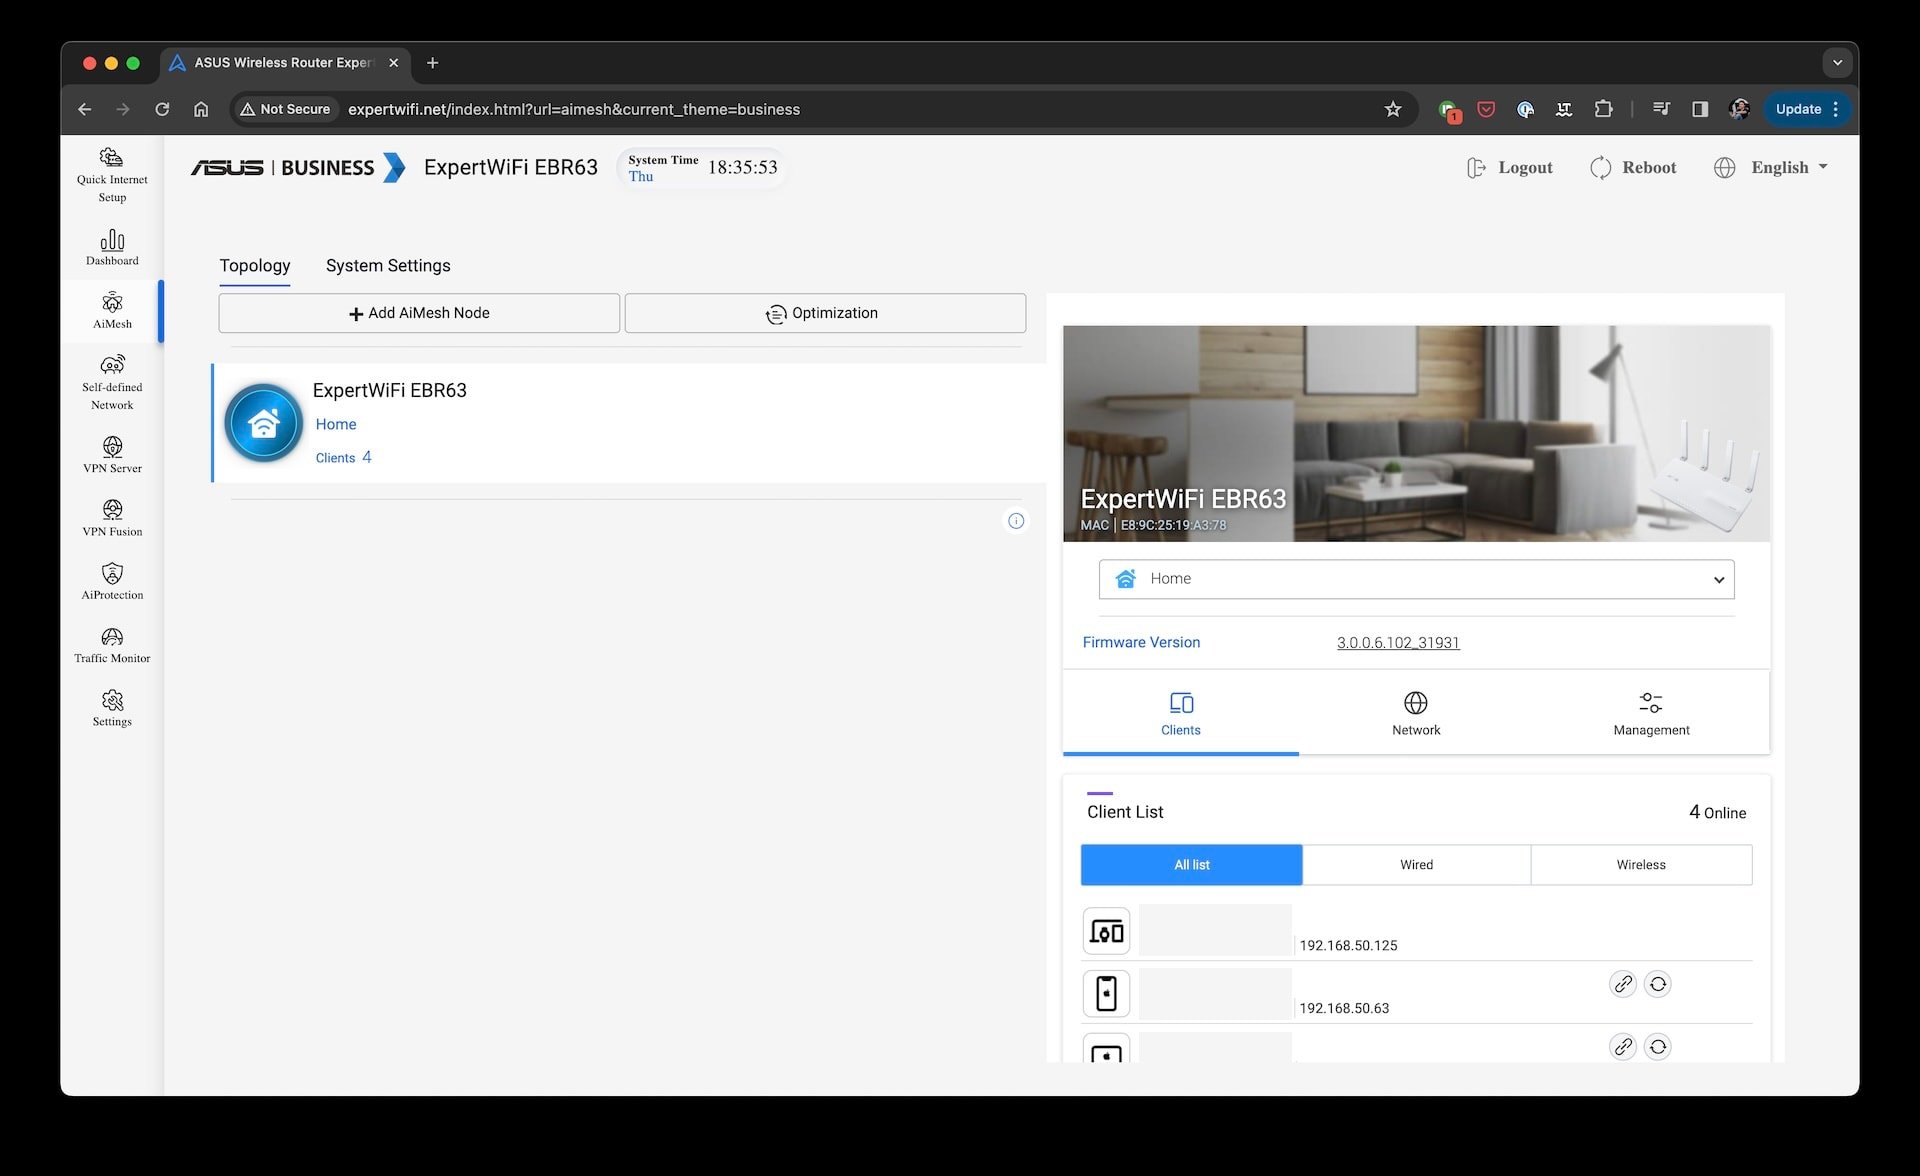Toggle the All list client filter
1920x1176 pixels.
(x=1192, y=865)
